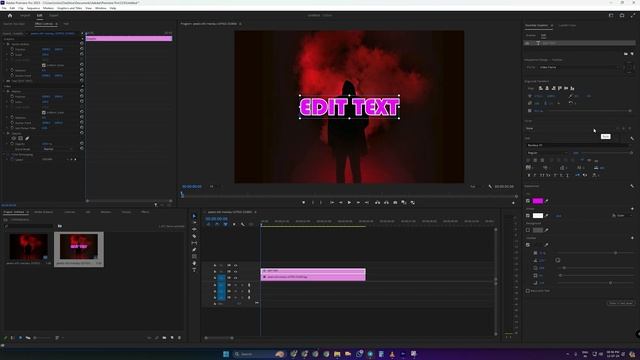Create 4-point polygon mask under Opacity
The height and width of the screenshot is (360, 640).
(x=20, y=138)
